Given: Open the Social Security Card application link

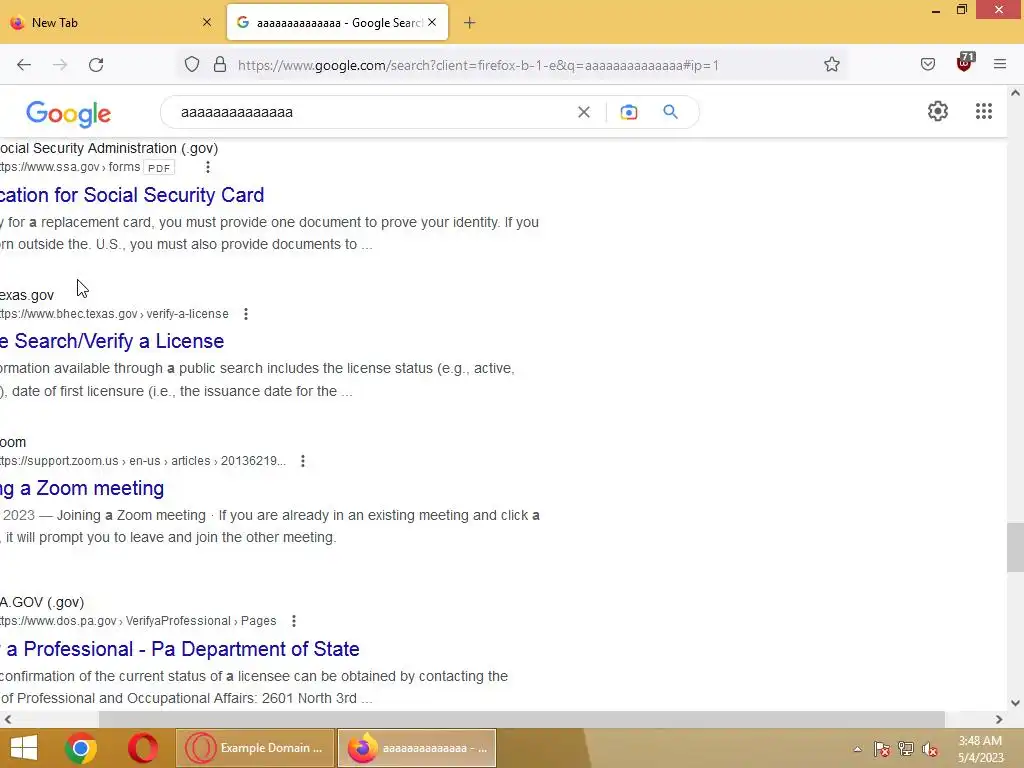Looking at the screenshot, I should (132, 195).
